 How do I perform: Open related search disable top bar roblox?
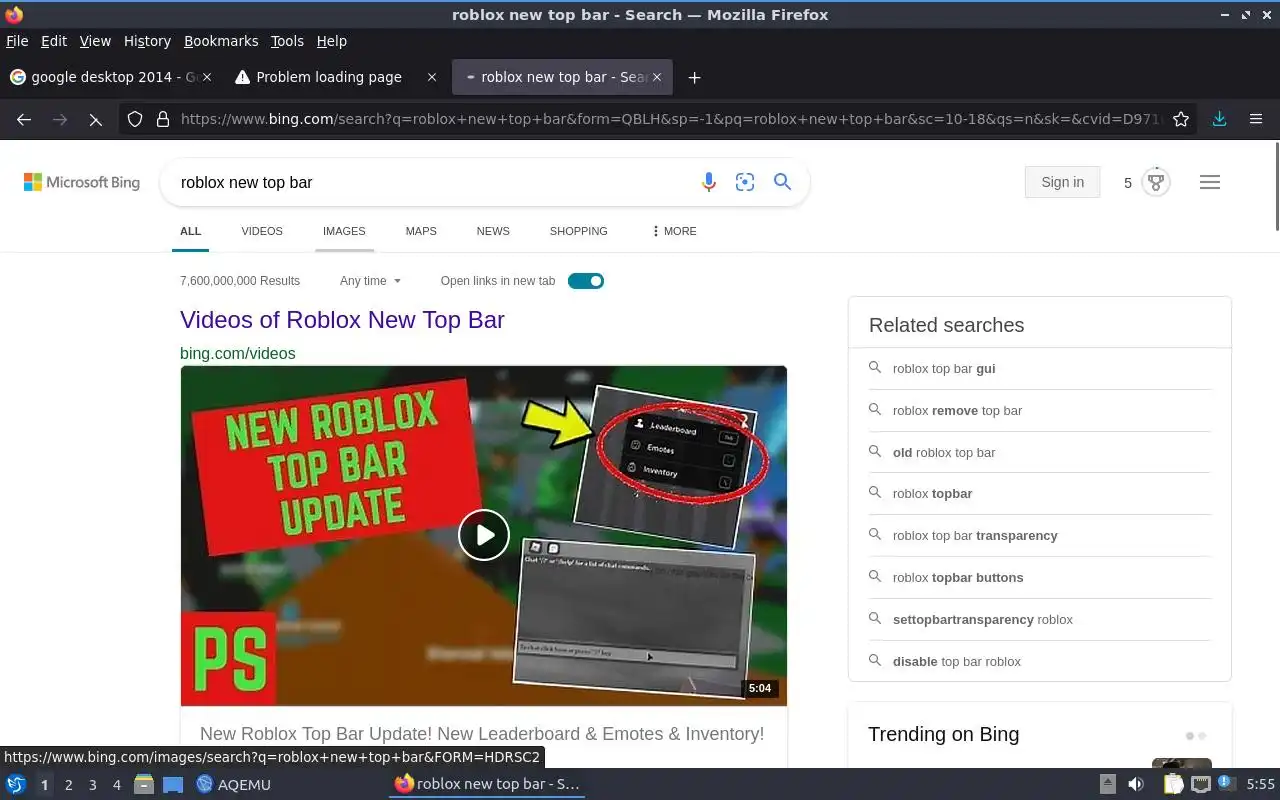coord(957,661)
